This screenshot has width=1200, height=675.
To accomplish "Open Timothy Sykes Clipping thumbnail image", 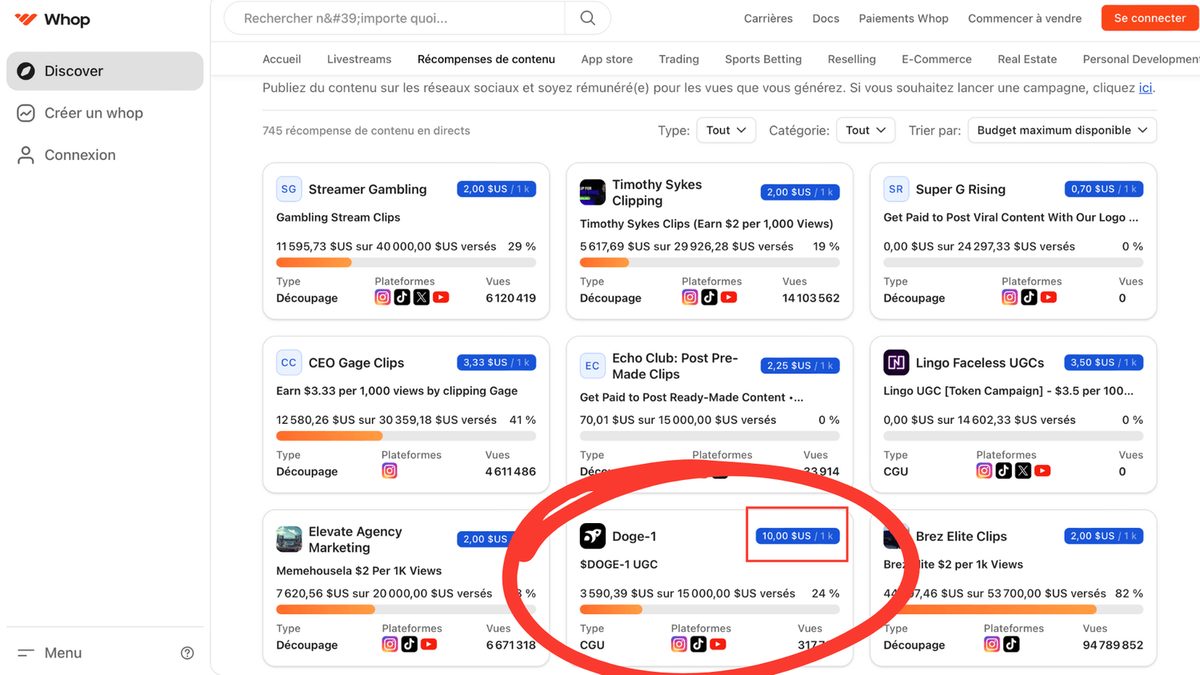I will click(x=592, y=192).
